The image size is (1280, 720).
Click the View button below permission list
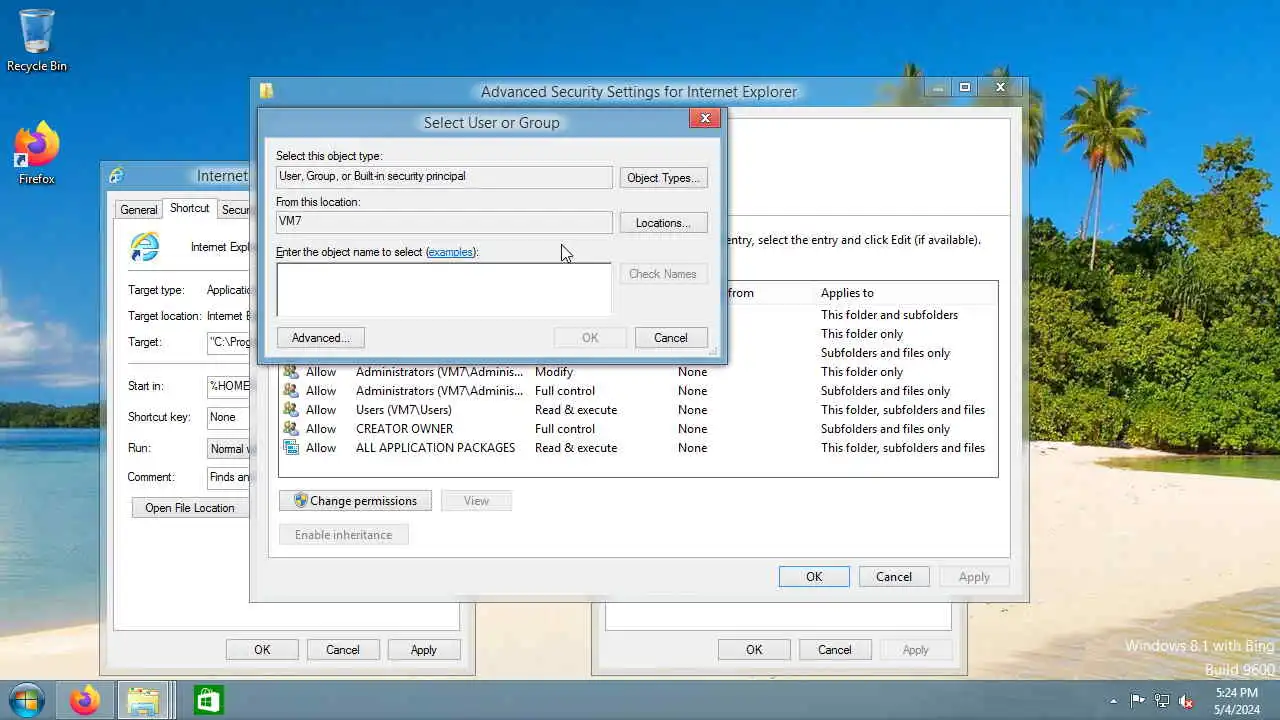pyautogui.click(x=476, y=501)
